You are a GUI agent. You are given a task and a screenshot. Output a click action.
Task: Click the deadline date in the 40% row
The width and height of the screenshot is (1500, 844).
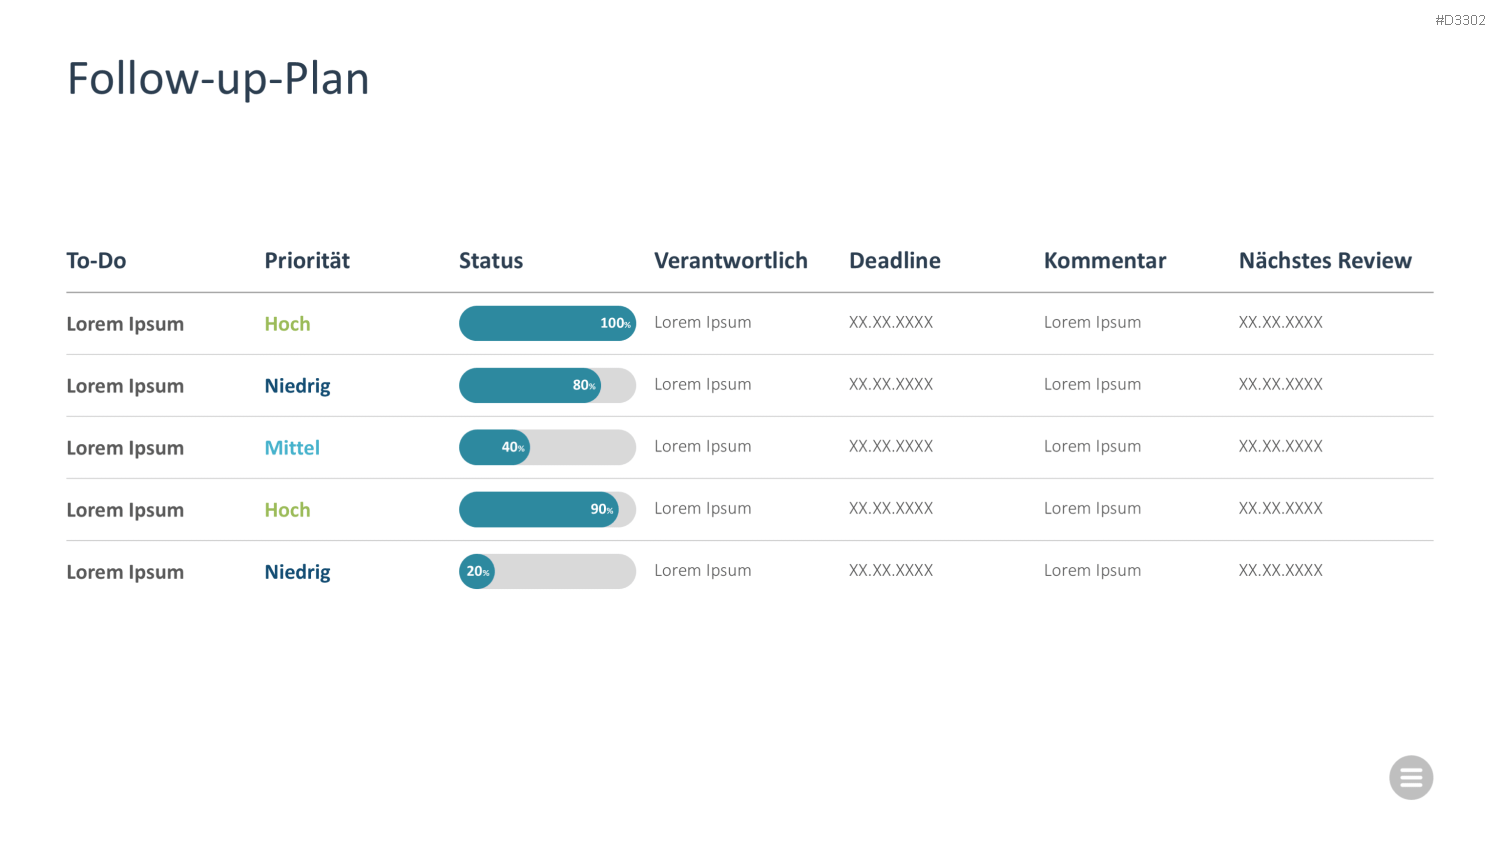(x=891, y=446)
